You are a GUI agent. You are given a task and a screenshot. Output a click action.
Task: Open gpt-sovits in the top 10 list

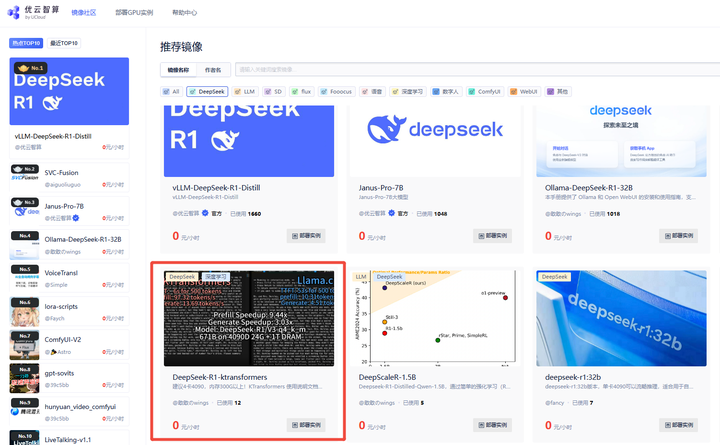pyautogui.click(x=59, y=373)
